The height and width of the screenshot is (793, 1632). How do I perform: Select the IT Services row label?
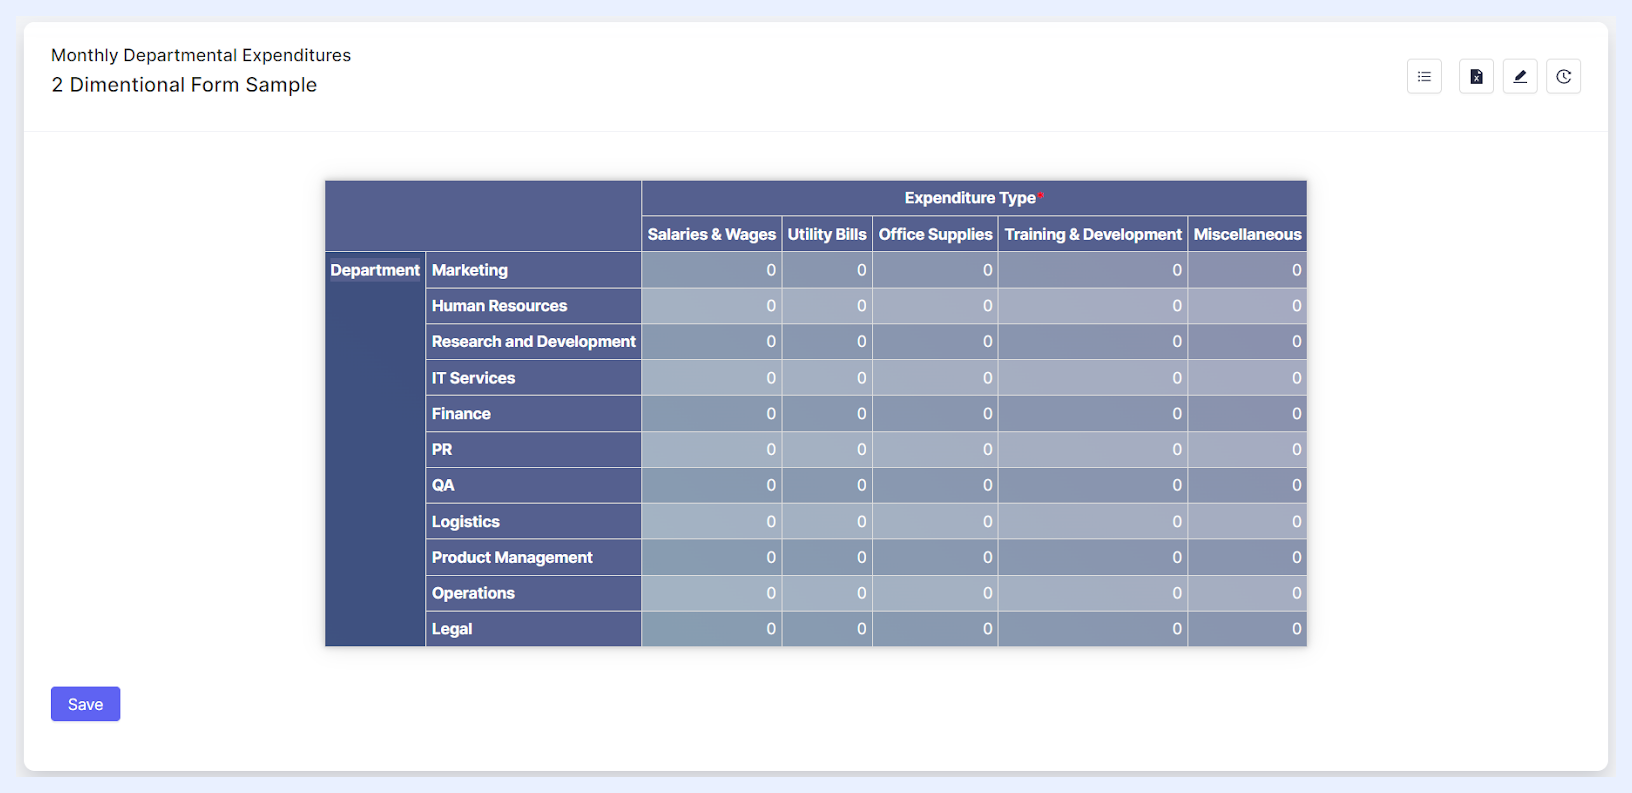pyautogui.click(x=533, y=378)
